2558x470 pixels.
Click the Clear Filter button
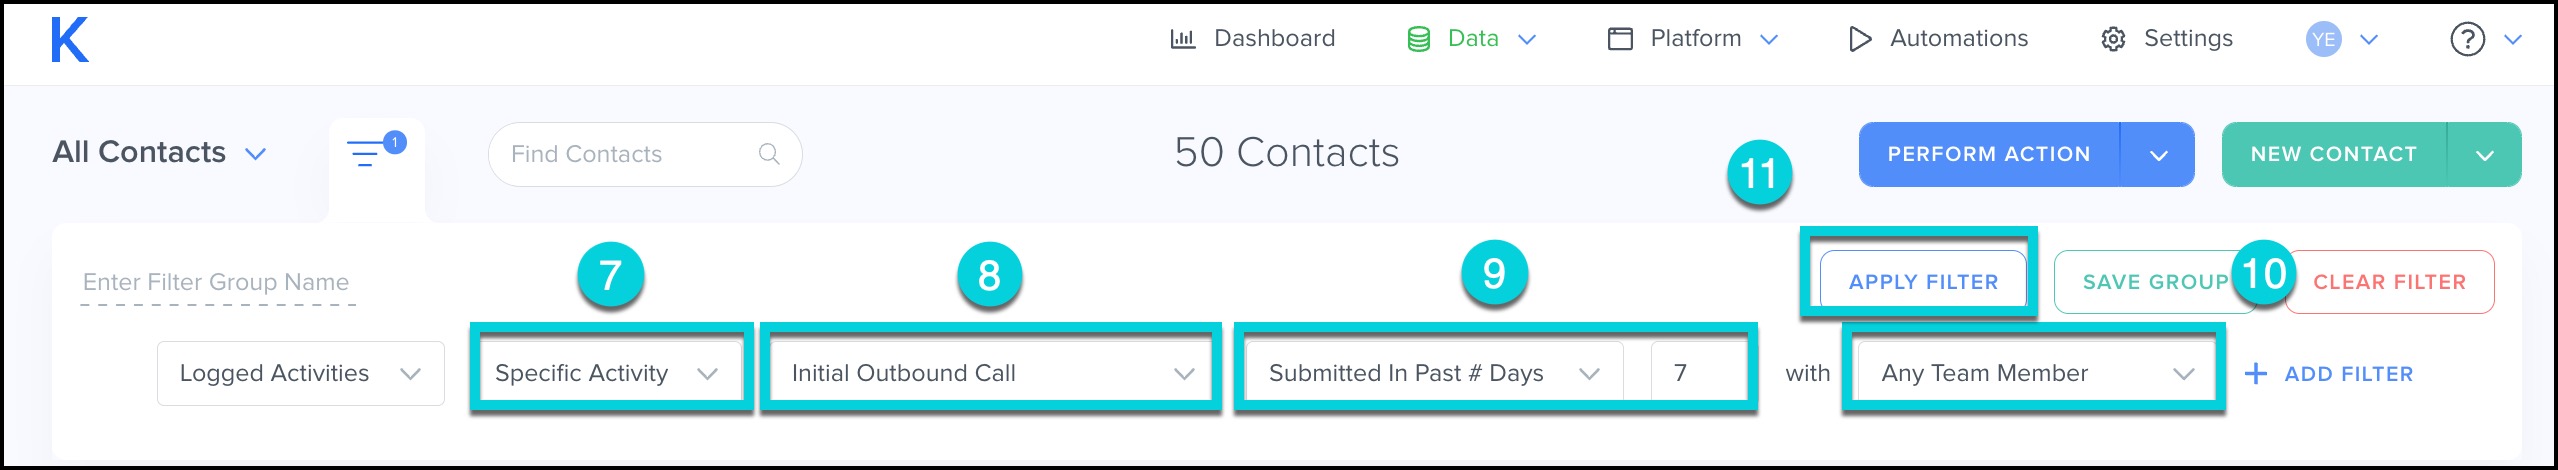point(2389,282)
